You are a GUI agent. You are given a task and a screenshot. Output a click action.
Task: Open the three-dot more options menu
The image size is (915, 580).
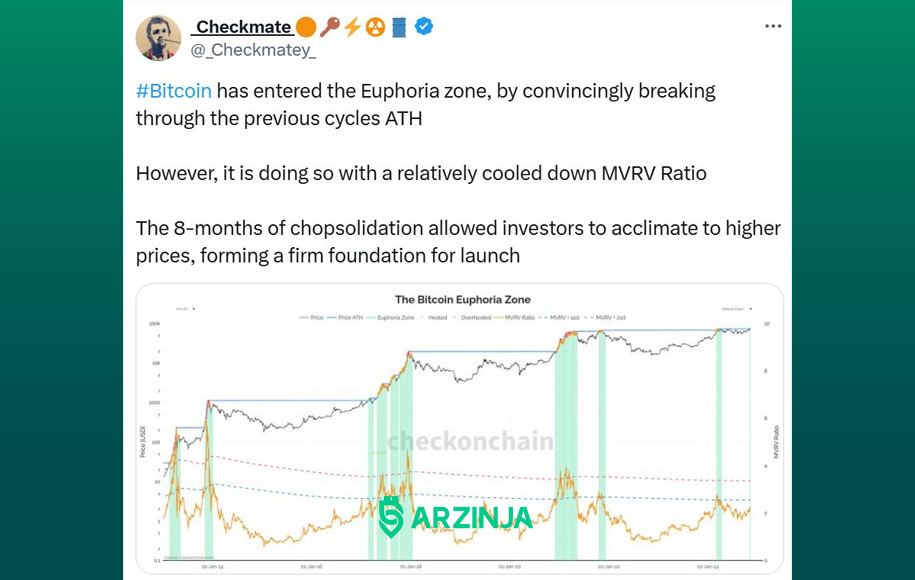point(773,26)
